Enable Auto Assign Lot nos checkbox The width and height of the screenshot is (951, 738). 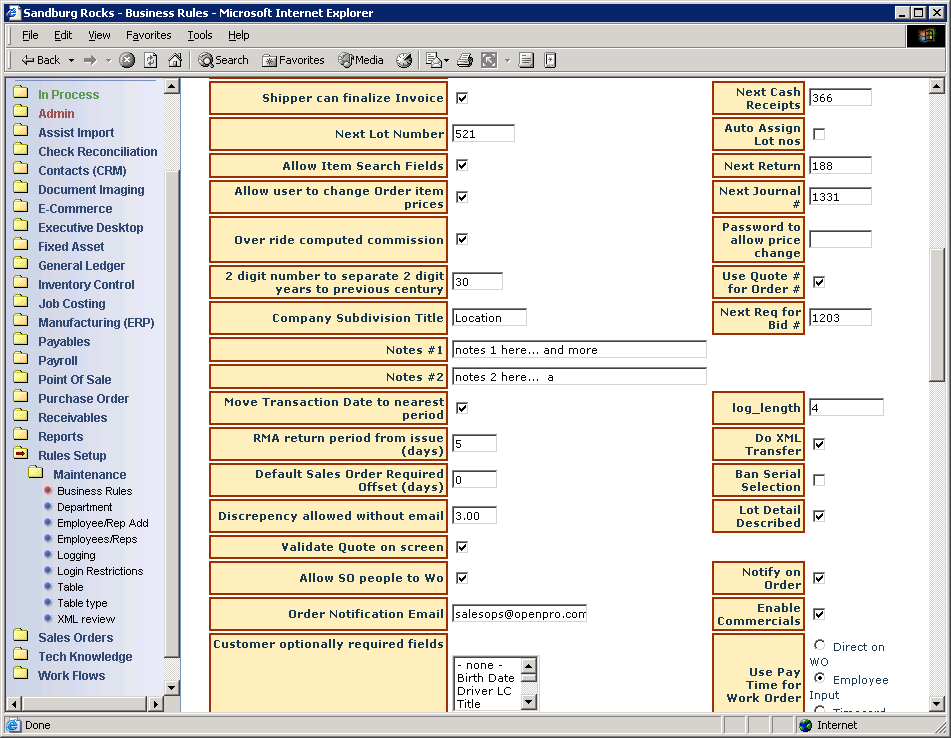click(819, 134)
